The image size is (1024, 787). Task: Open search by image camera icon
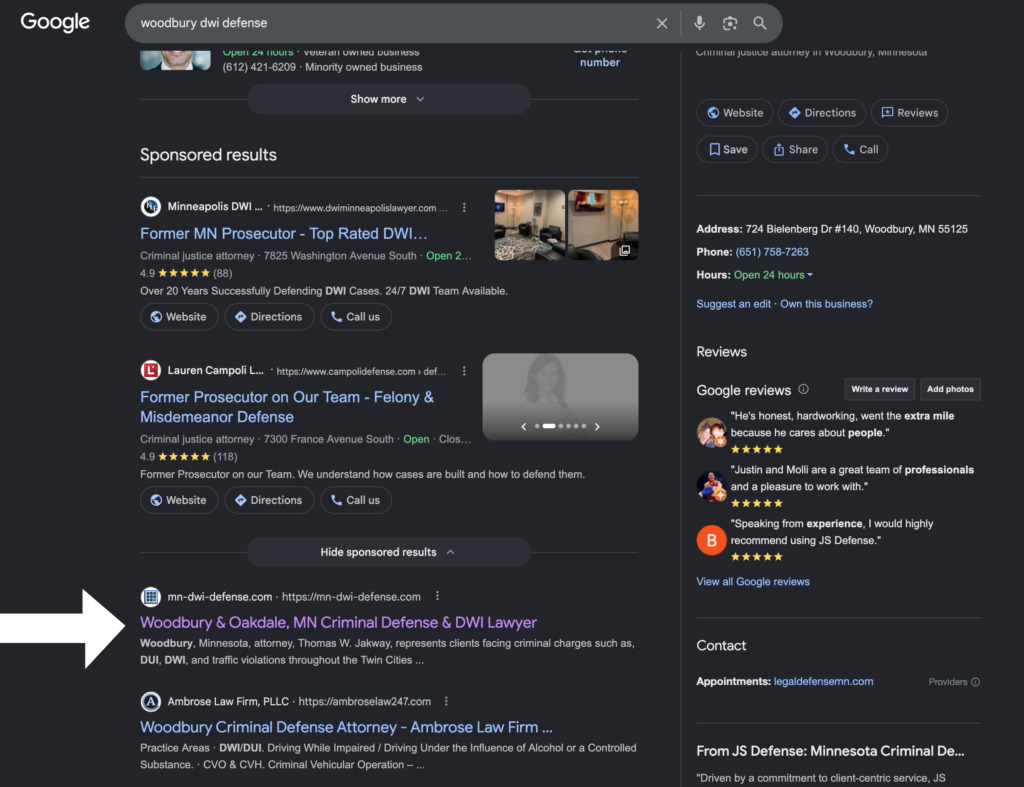coord(729,24)
